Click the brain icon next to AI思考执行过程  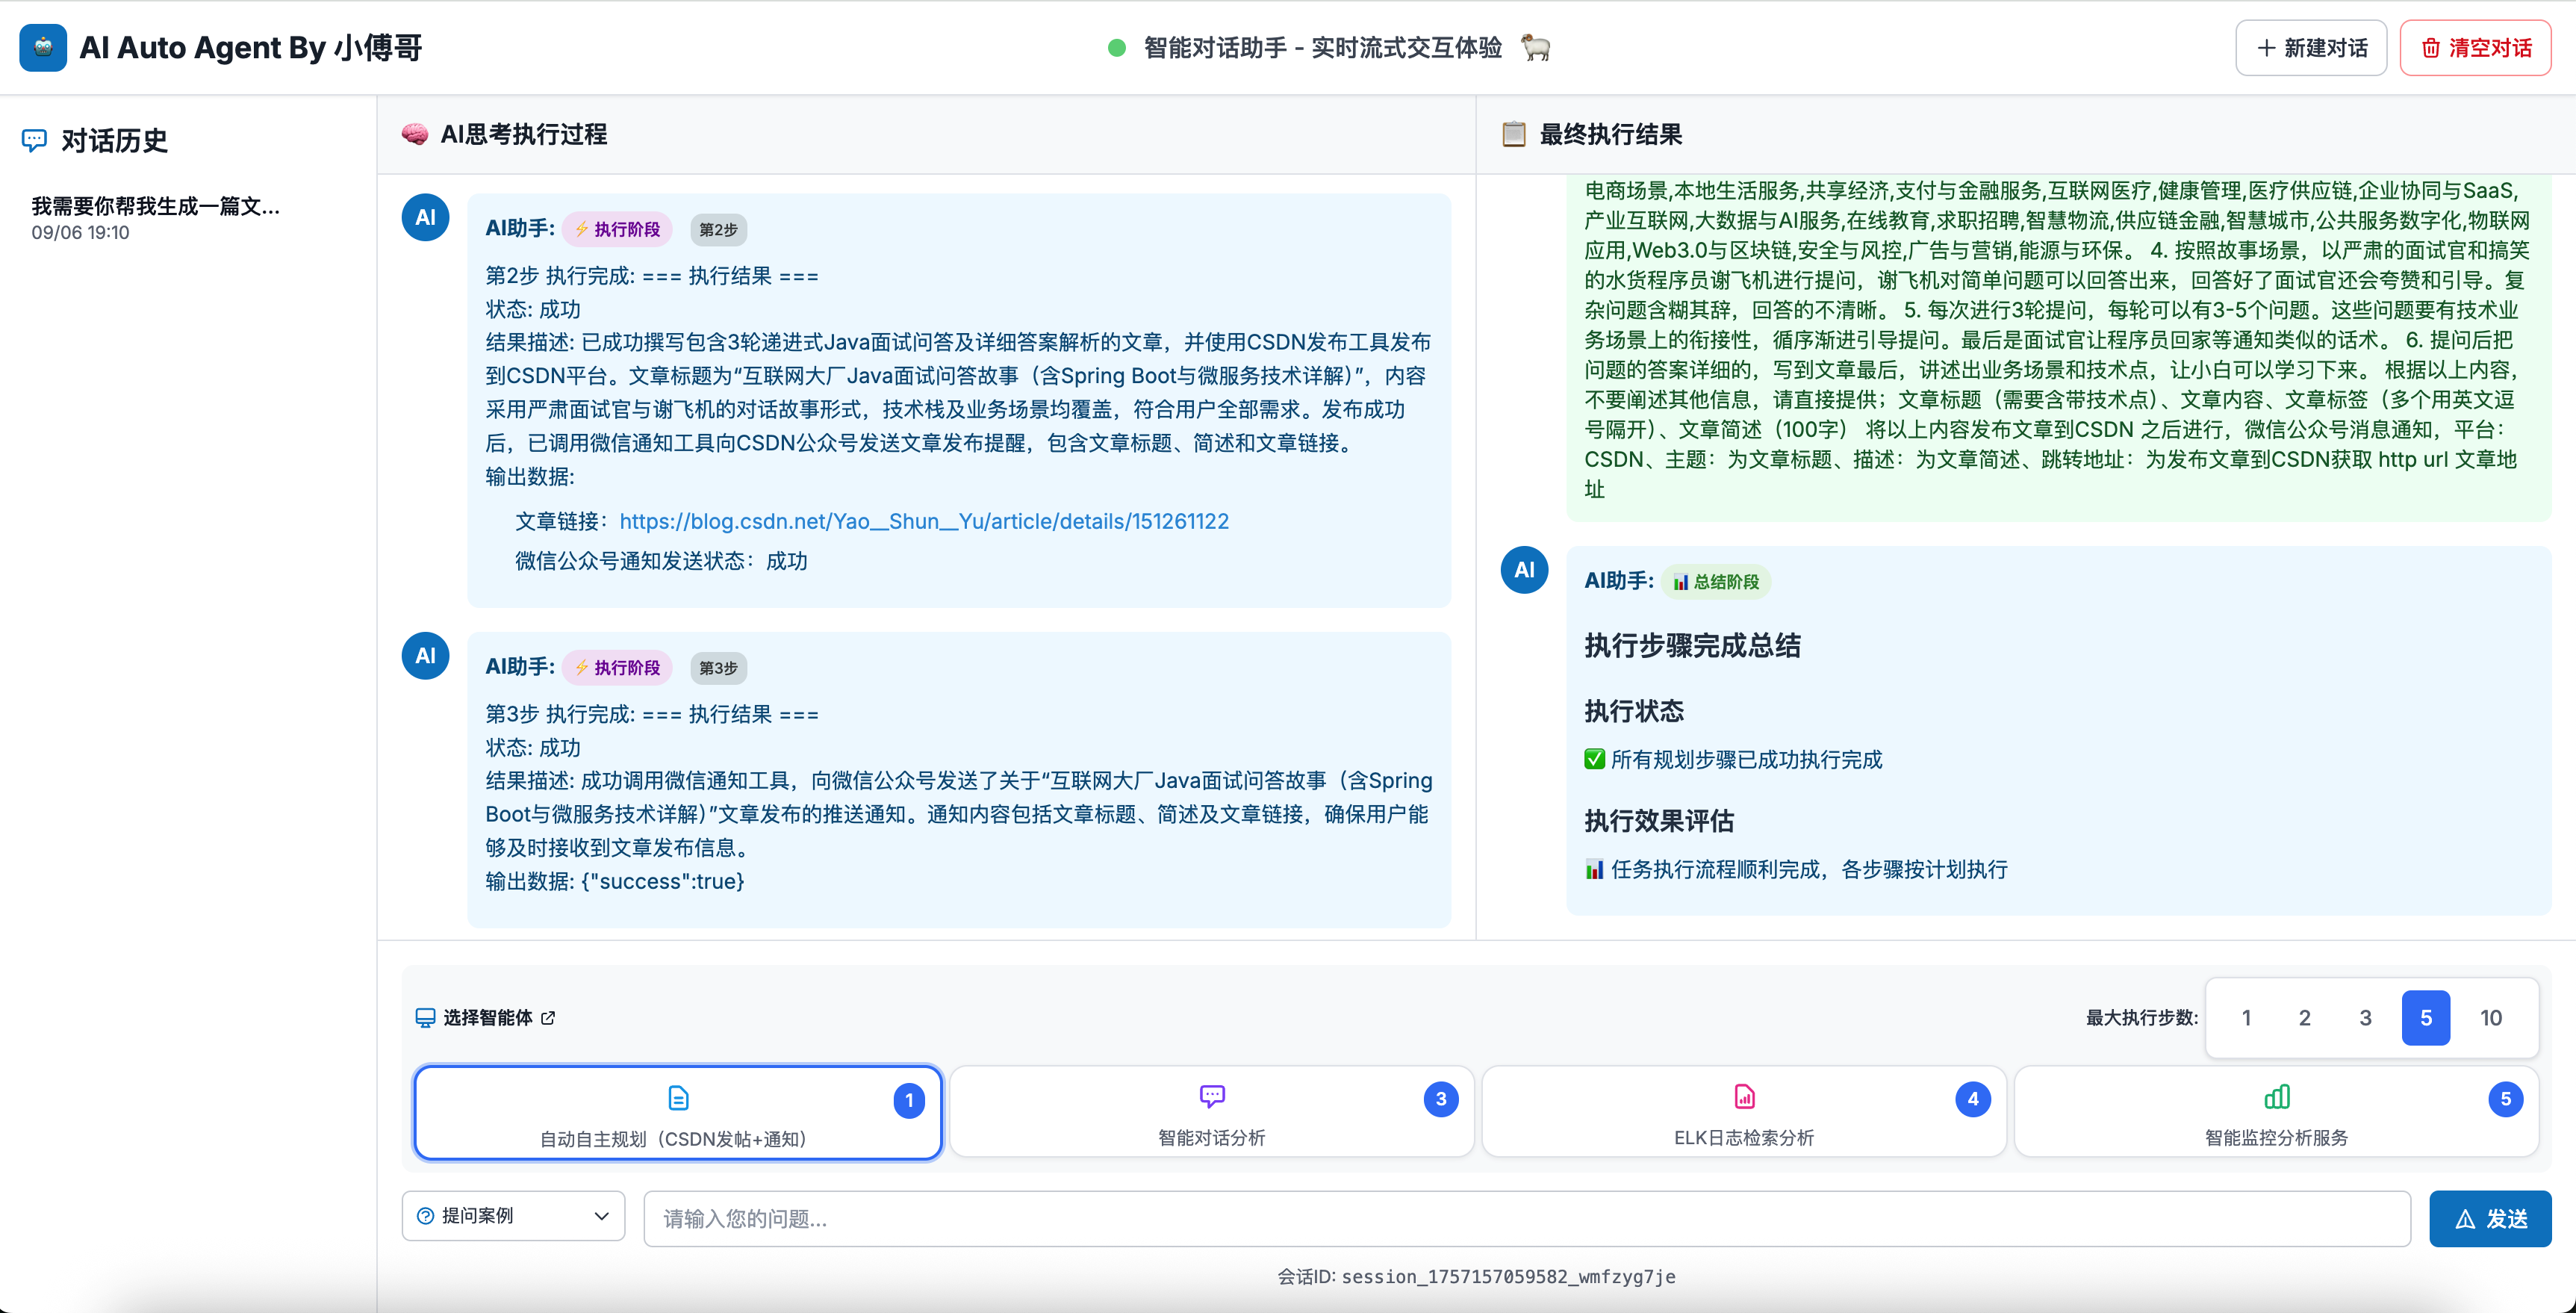click(x=414, y=134)
